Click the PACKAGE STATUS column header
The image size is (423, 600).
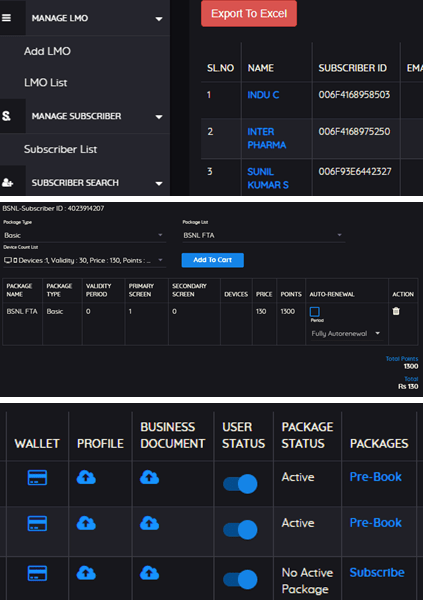pos(307,435)
